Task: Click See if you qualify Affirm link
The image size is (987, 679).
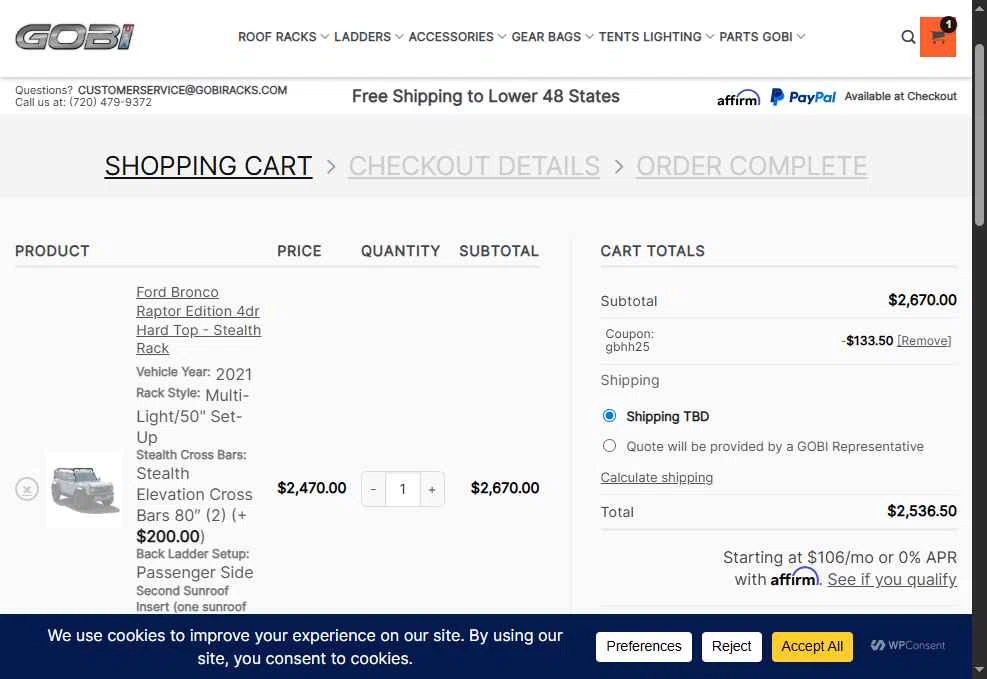Action: point(892,580)
